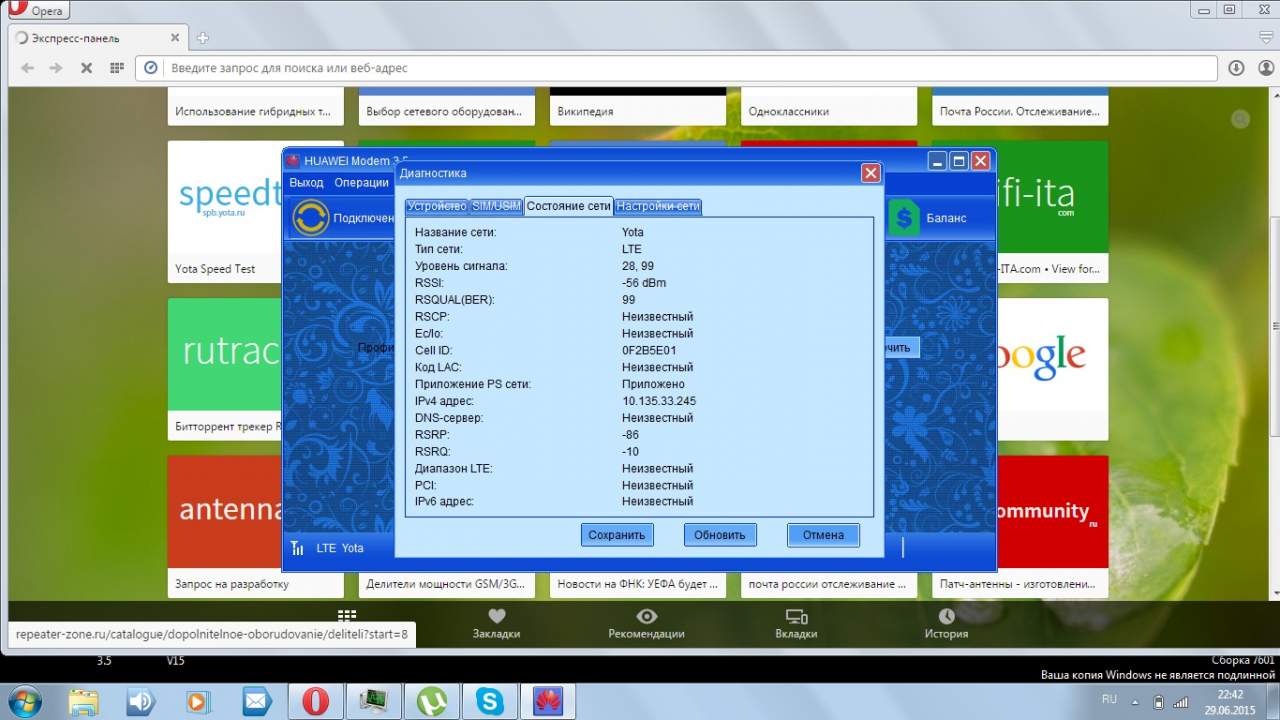Focus the Opera address and search field
This screenshot has height=720, width=1280.
click(x=676, y=68)
